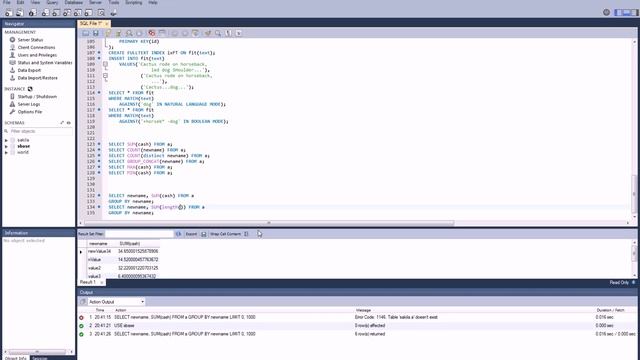640x360 pixels.
Task: Open Startup / Shutdown under Instance
Action: (37, 97)
